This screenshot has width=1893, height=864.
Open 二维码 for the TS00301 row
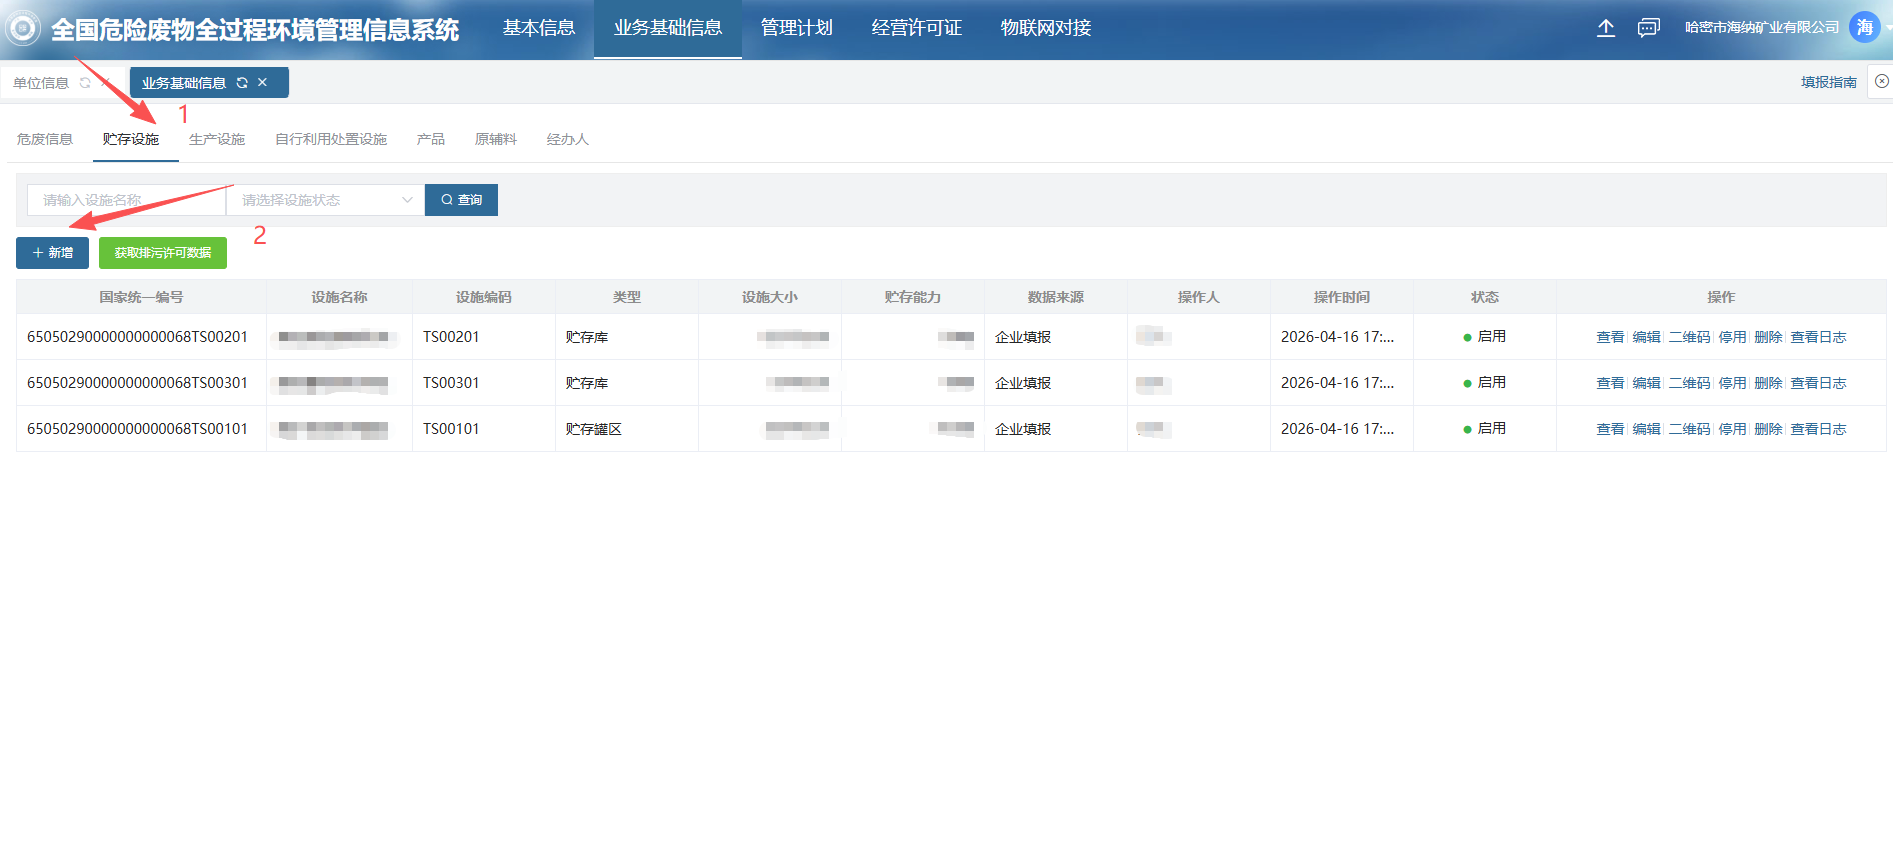[x=1689, y=383]
